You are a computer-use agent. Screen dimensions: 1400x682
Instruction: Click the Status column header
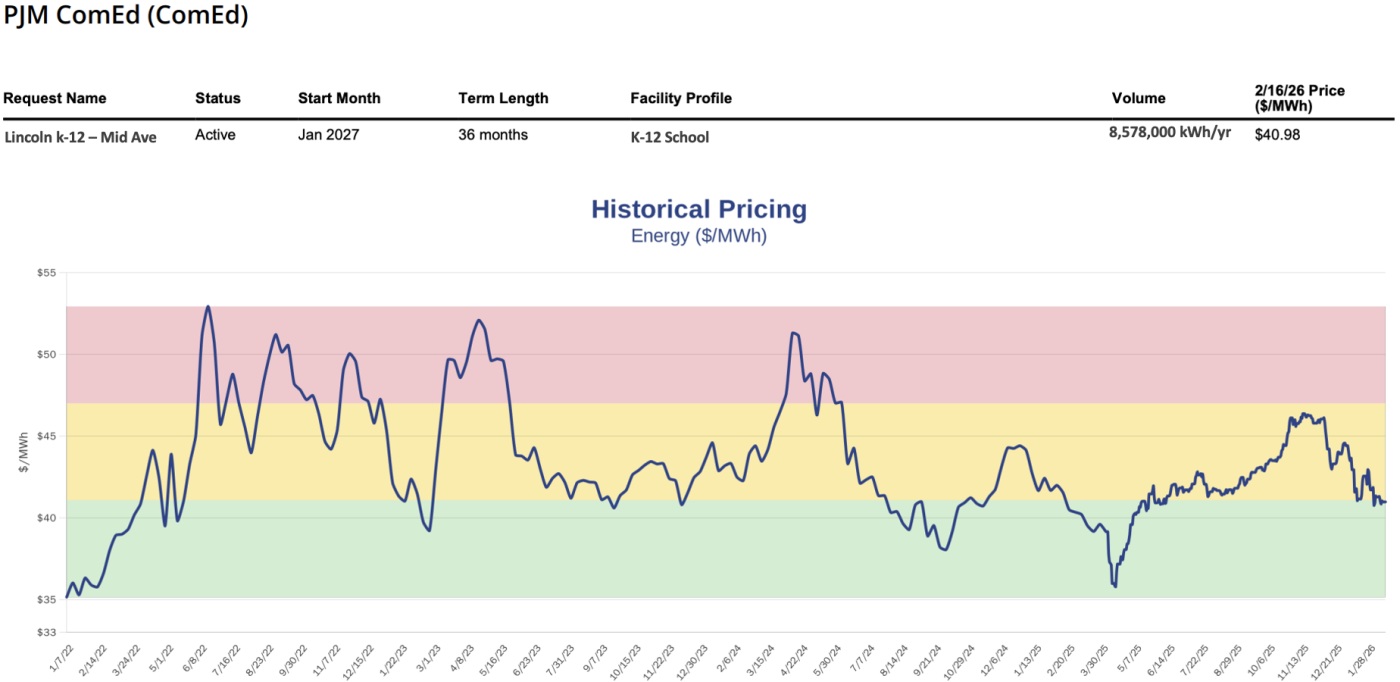coord(218,98)
